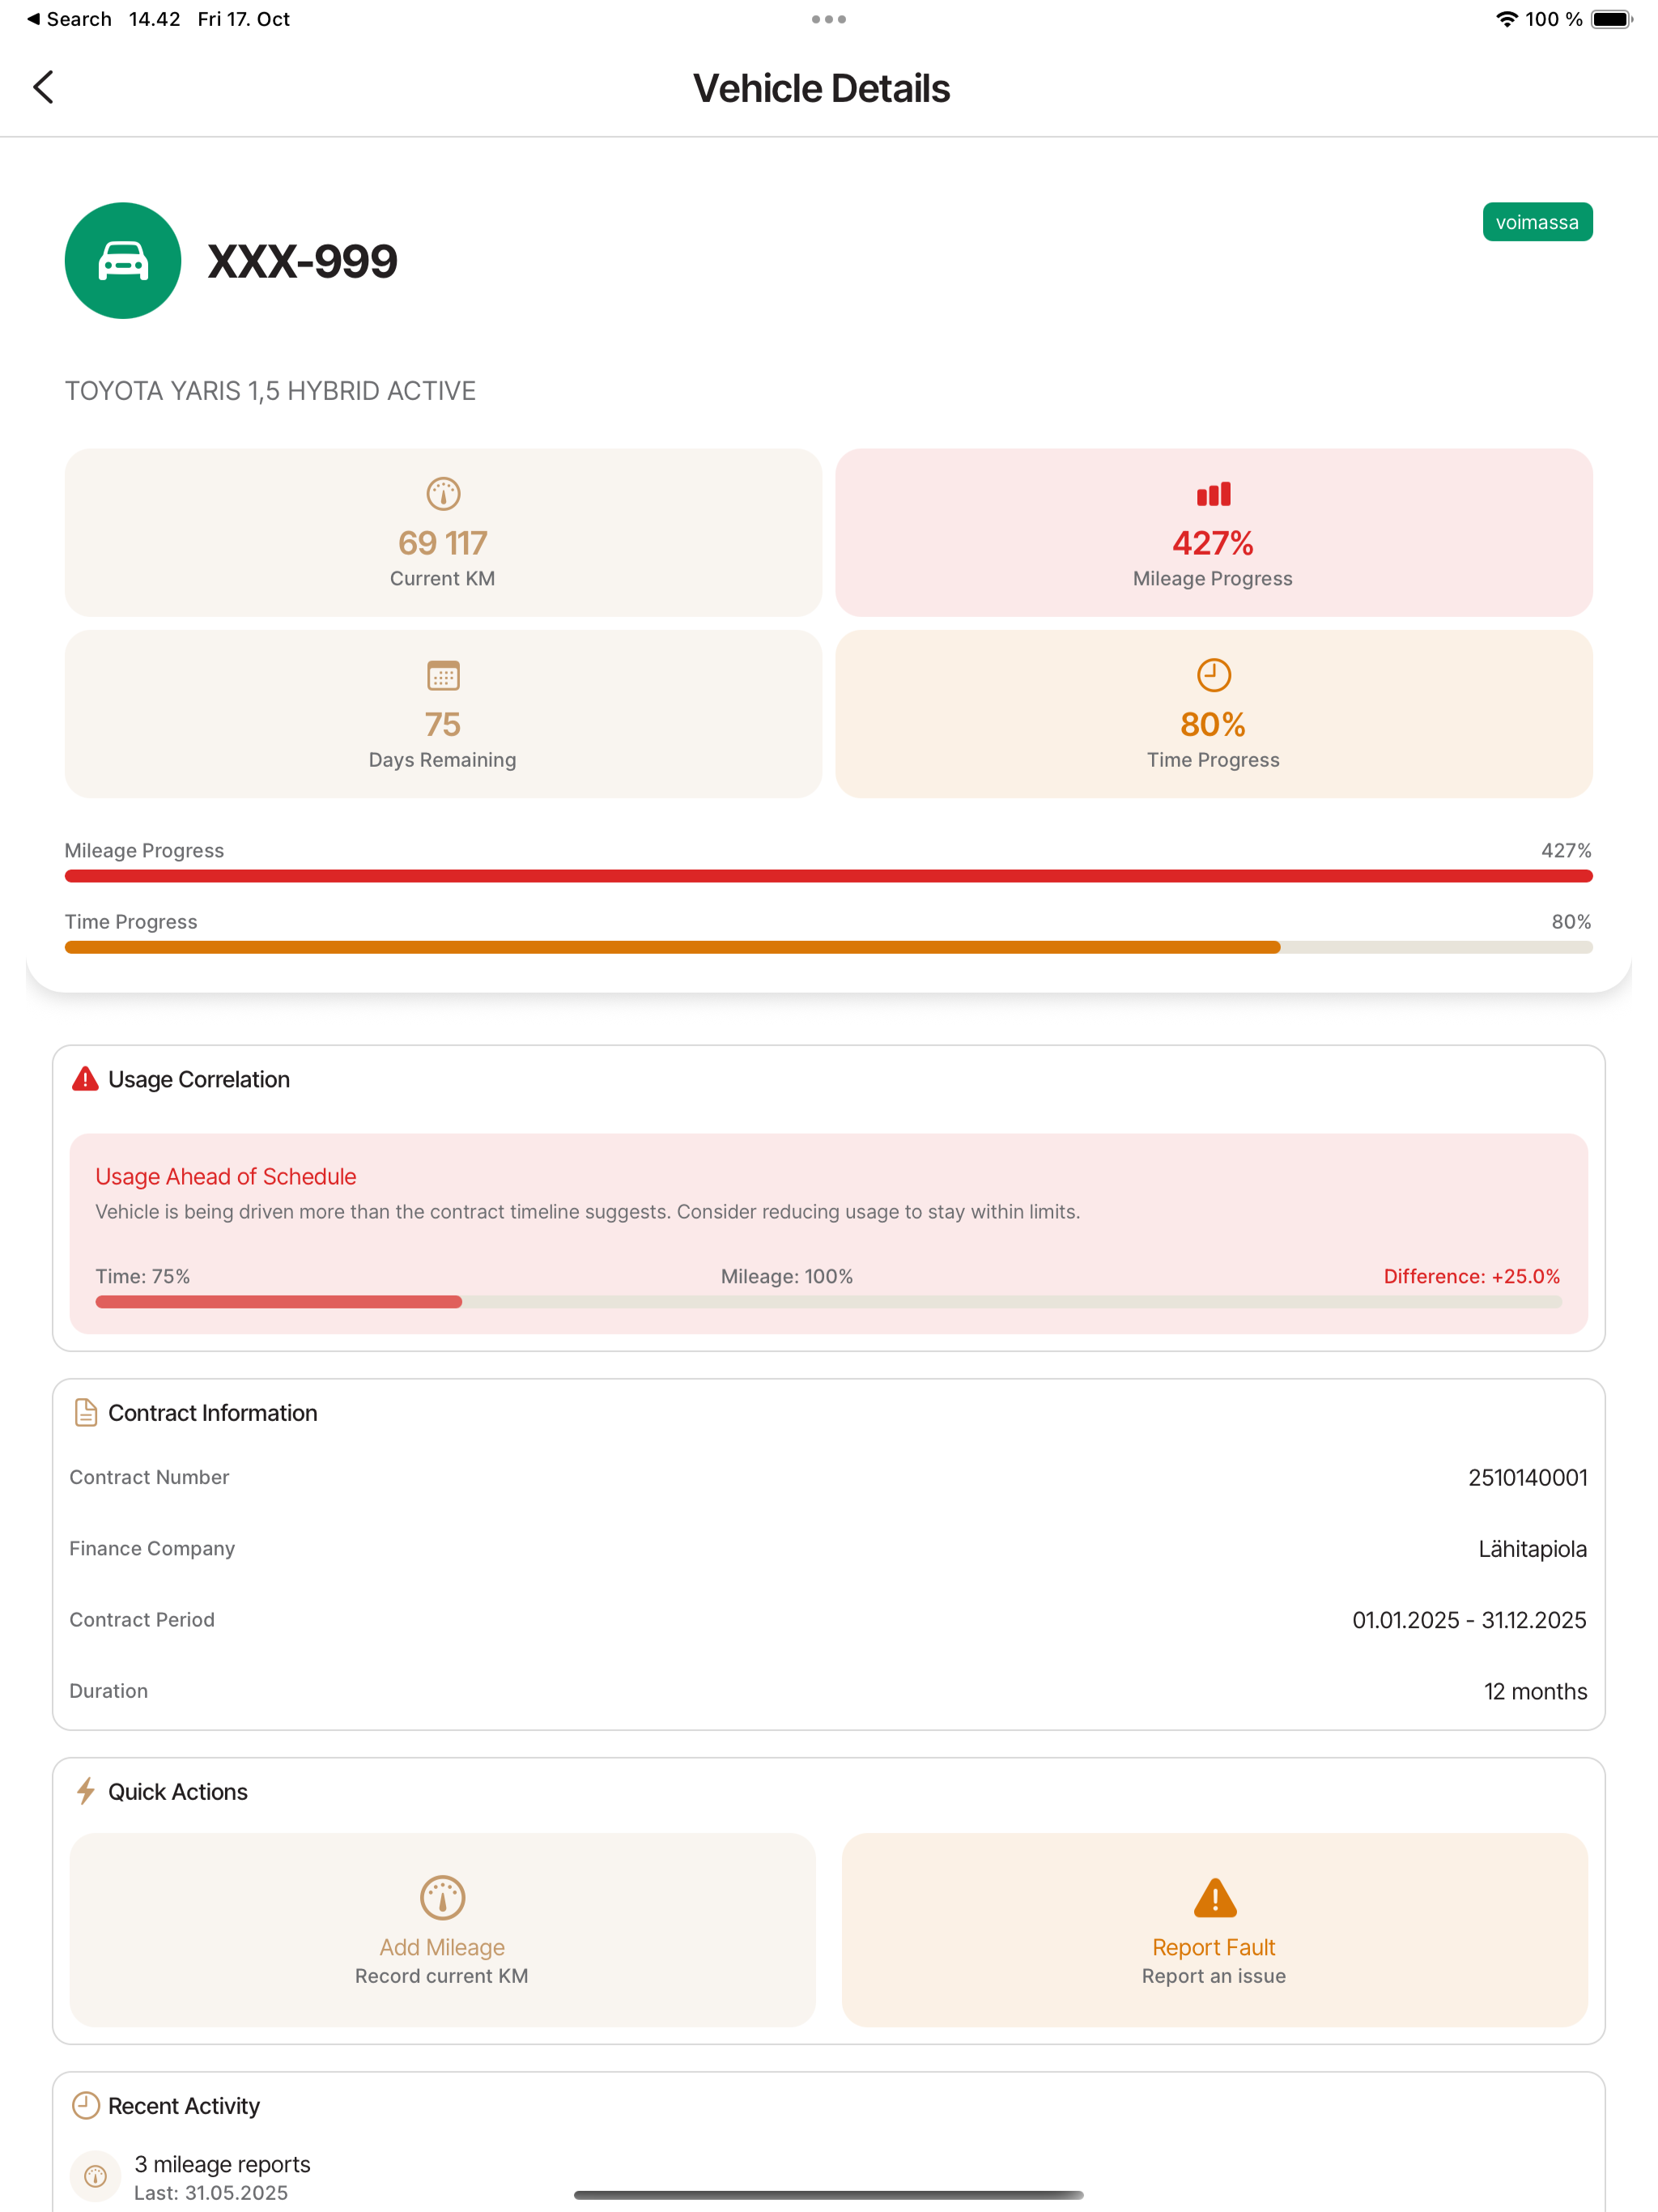Viewport: 1658px width, 2212px height.
Task: Tap the Mileage: 100% label
Action: 787,1276
